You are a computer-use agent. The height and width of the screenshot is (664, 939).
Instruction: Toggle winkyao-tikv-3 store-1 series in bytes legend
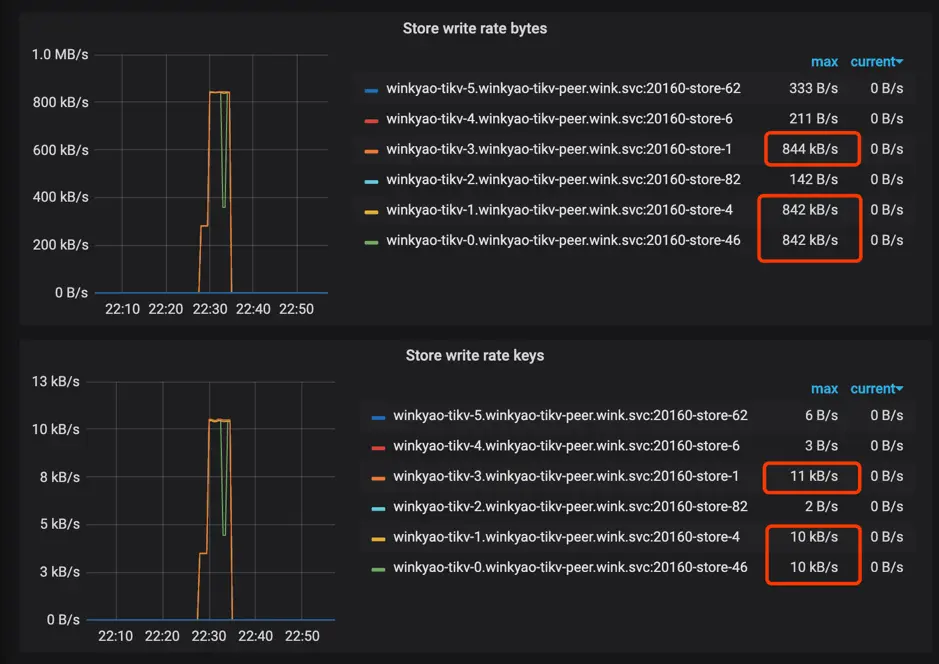559,149
